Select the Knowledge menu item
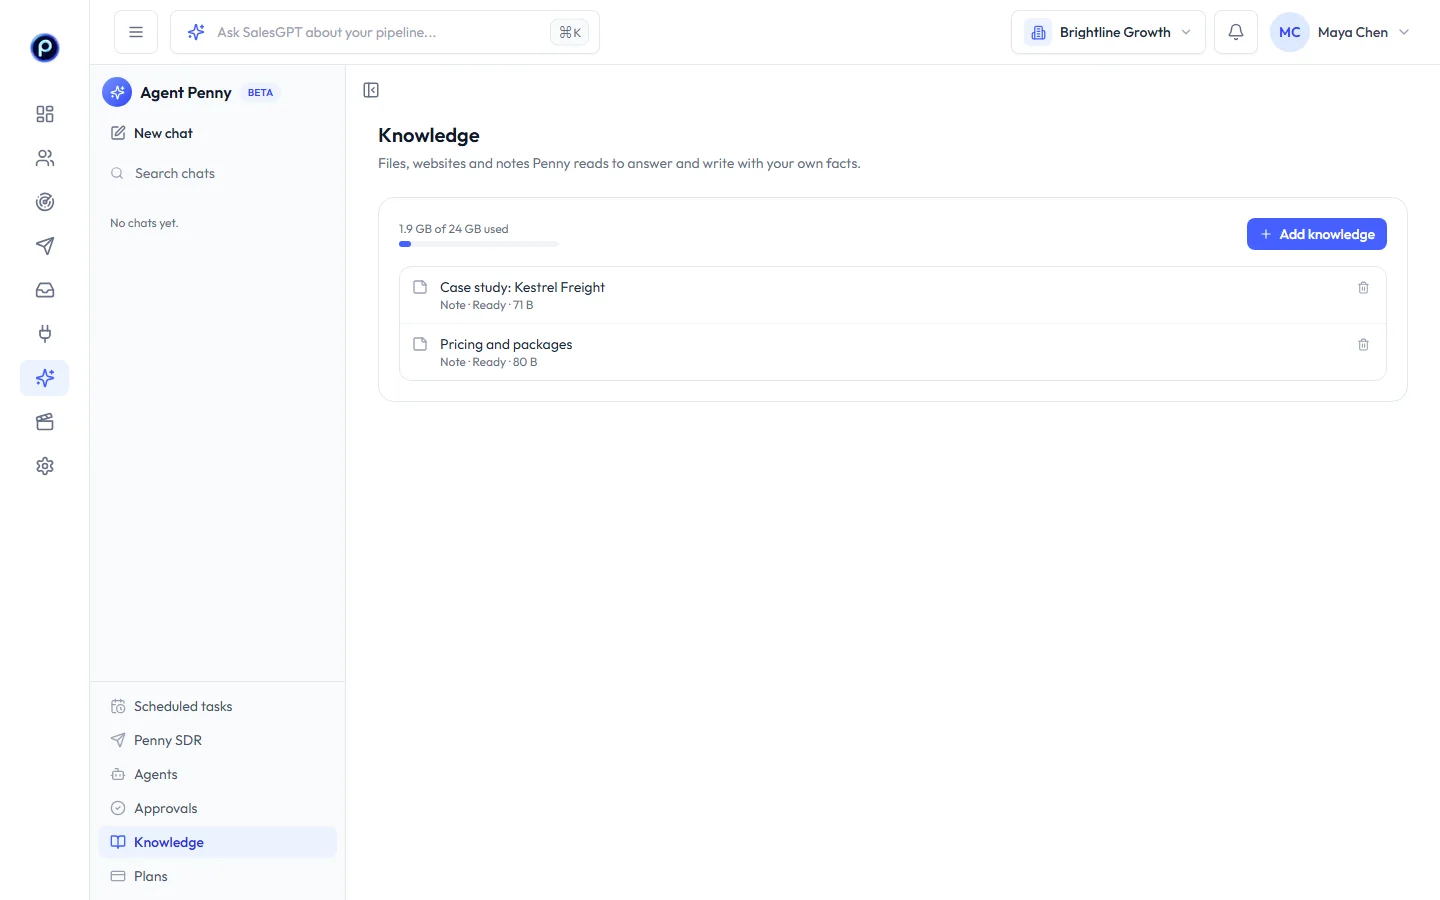1440x900 pixels. tap(218, 842)
